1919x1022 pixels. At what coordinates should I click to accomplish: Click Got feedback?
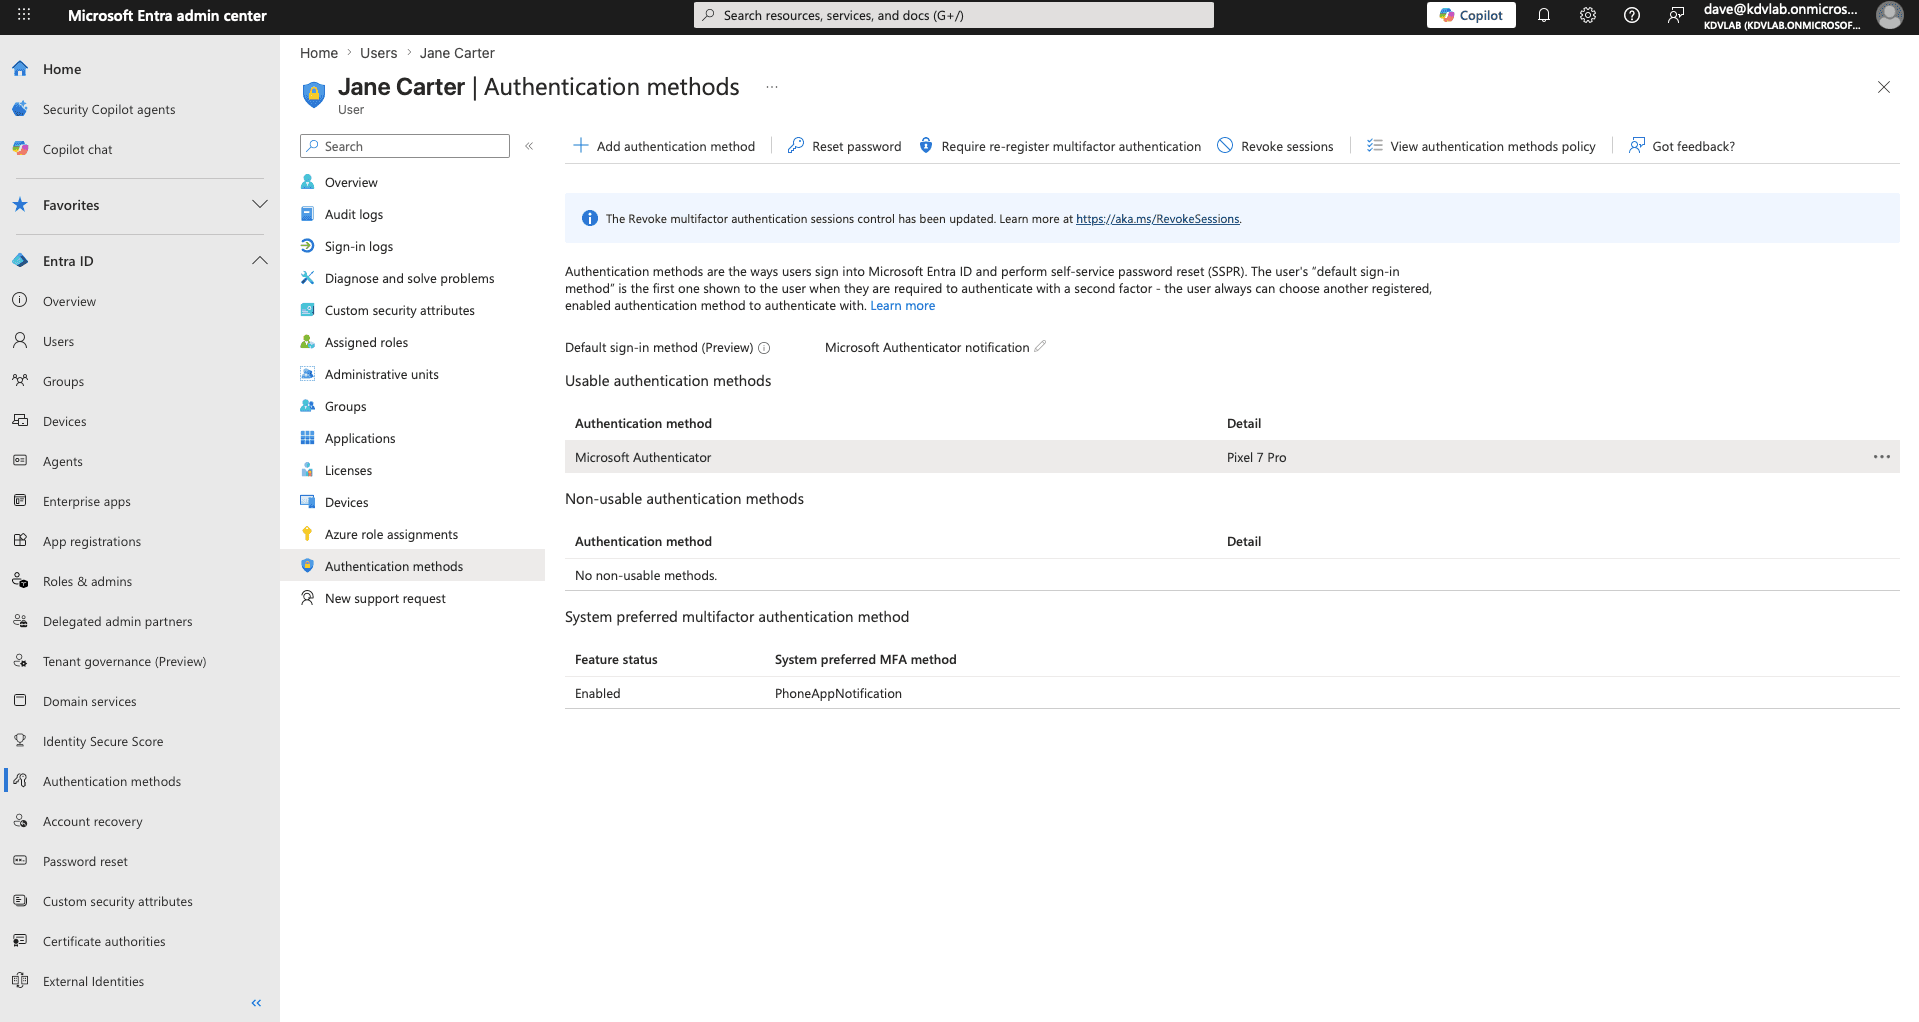click(1682, 146)
